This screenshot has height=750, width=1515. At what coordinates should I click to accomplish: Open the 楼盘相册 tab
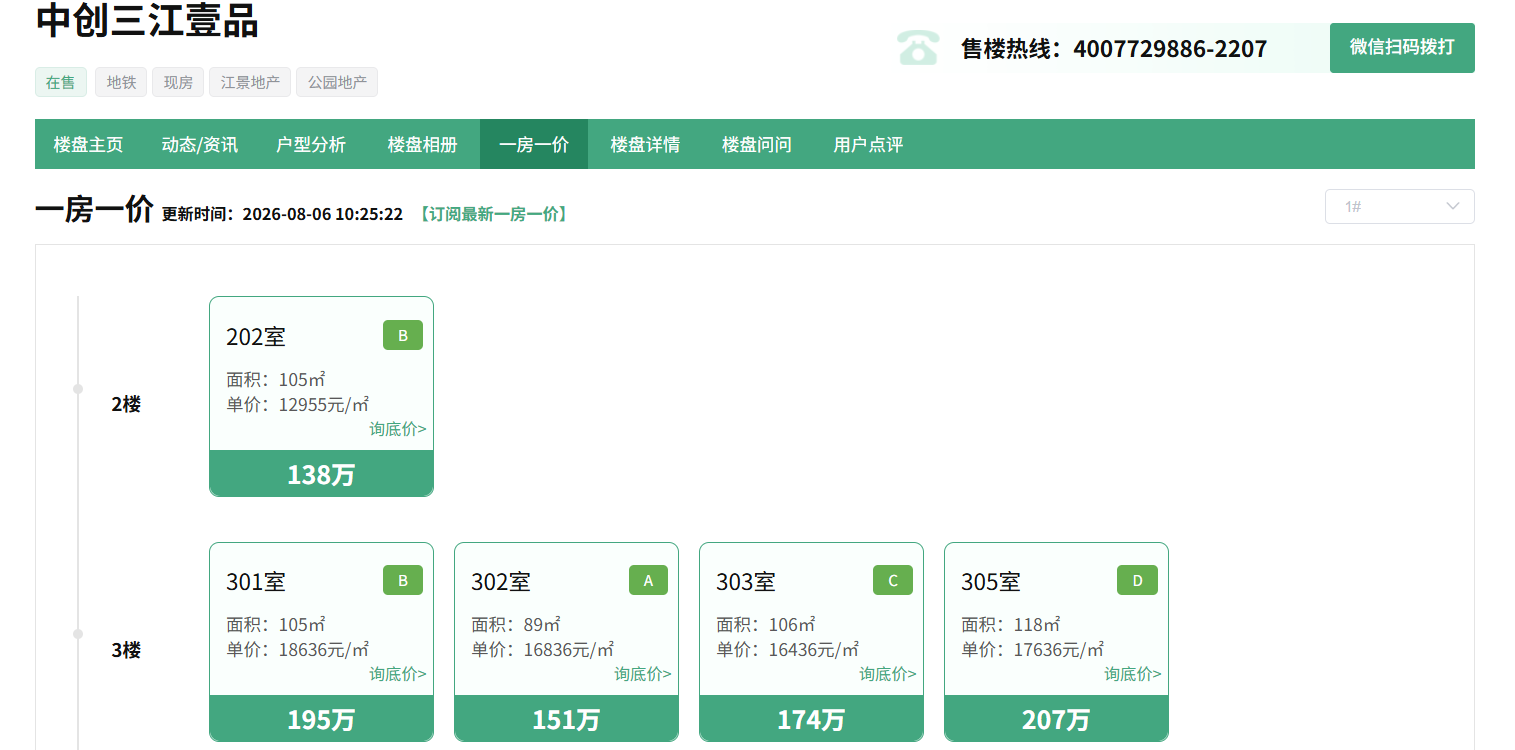click(x=422, y=144)
